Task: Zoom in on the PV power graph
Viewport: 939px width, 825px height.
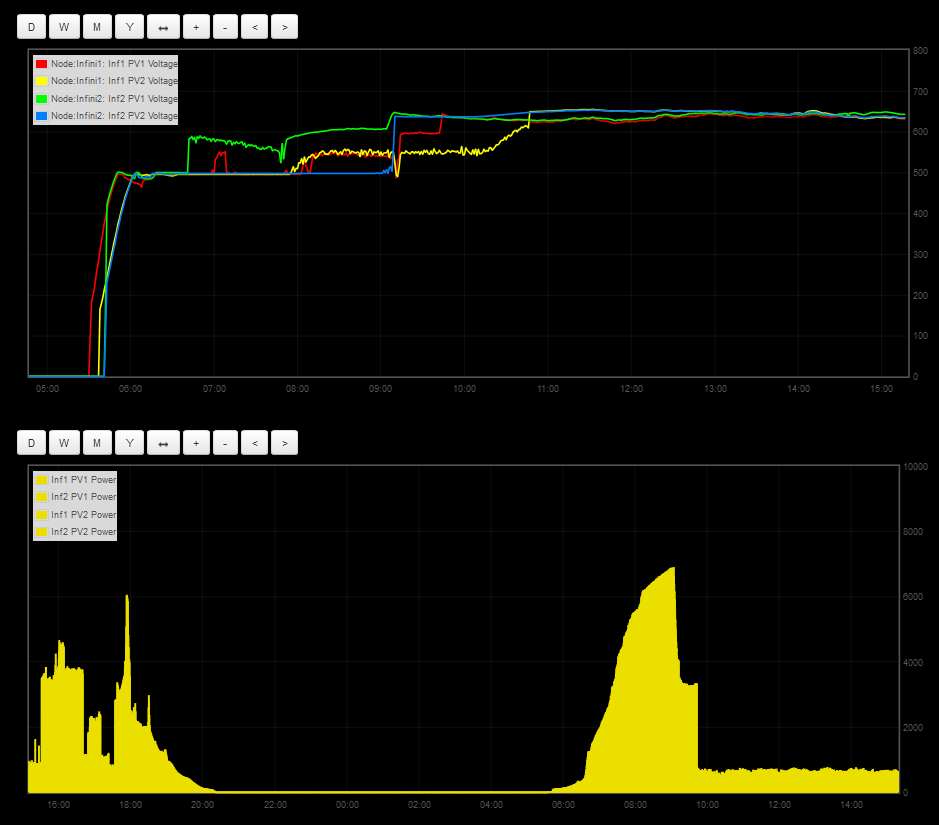Action: point(196,443)
